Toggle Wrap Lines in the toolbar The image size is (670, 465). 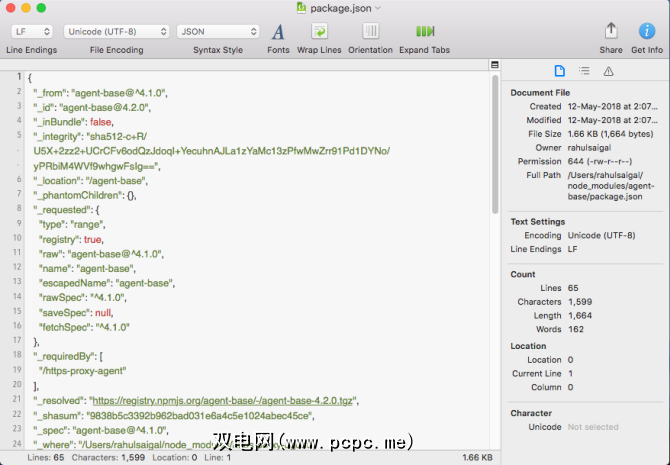(319, 32)
